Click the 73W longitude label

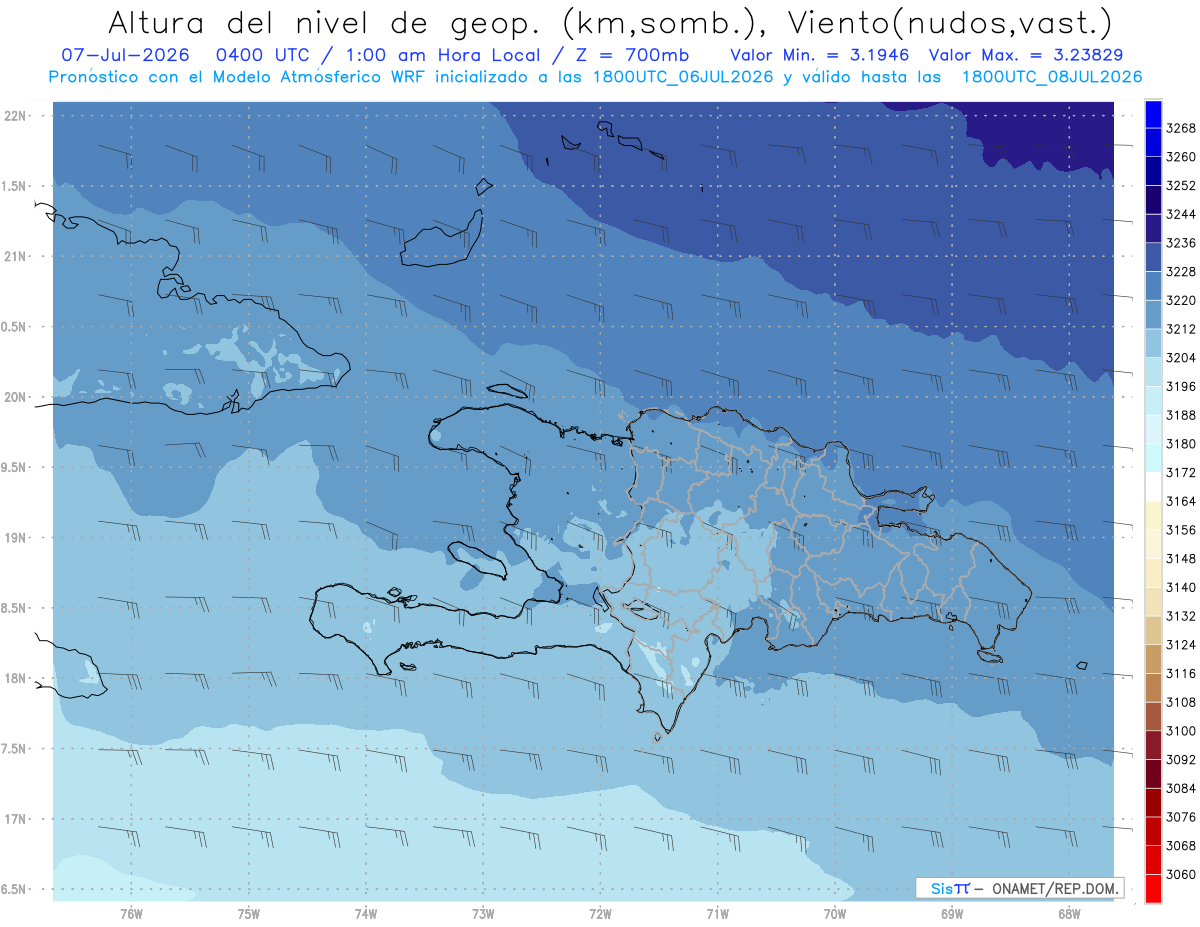483,912
